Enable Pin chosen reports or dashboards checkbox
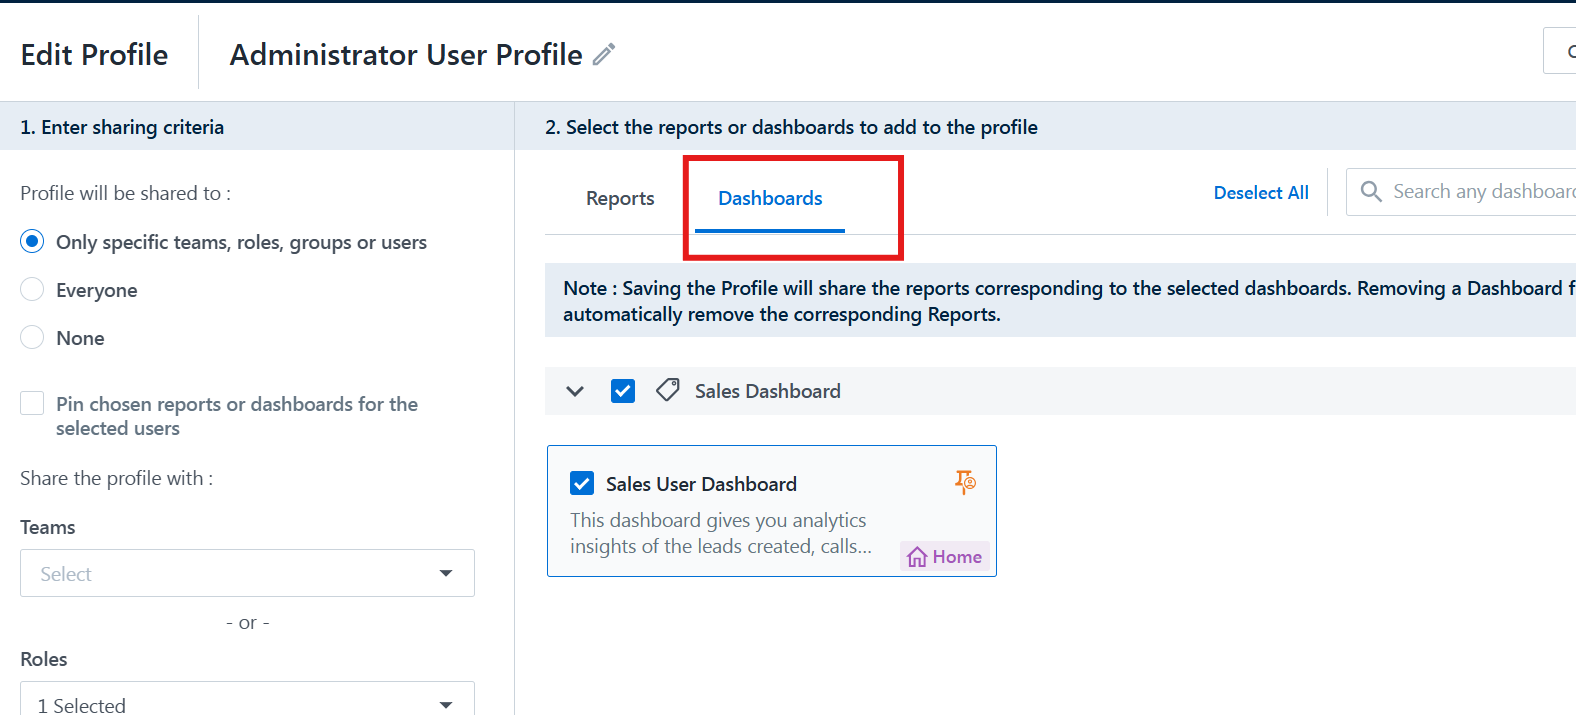Image resolution: width=1576 pixels, height=715 pixels. [x=33, y=403]
